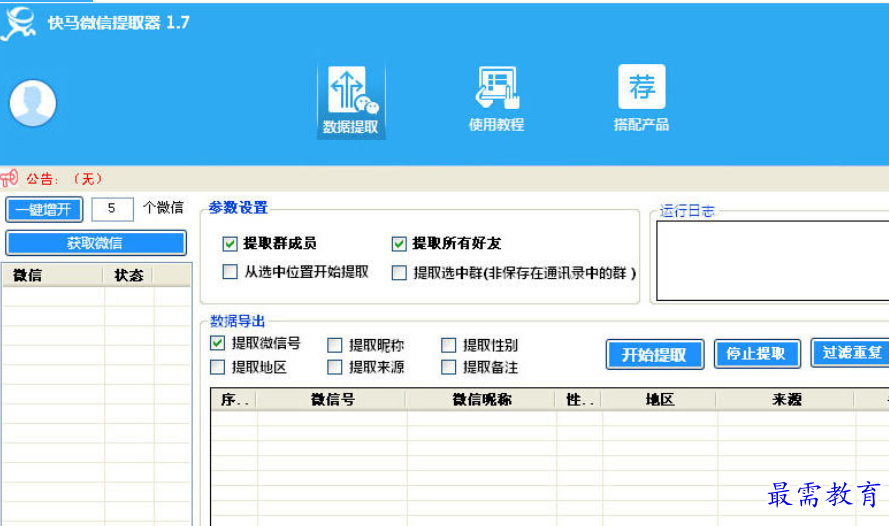Screen dimensions: 889x526
Task: Click the 来源 column header
Action: tap(786, 400)
